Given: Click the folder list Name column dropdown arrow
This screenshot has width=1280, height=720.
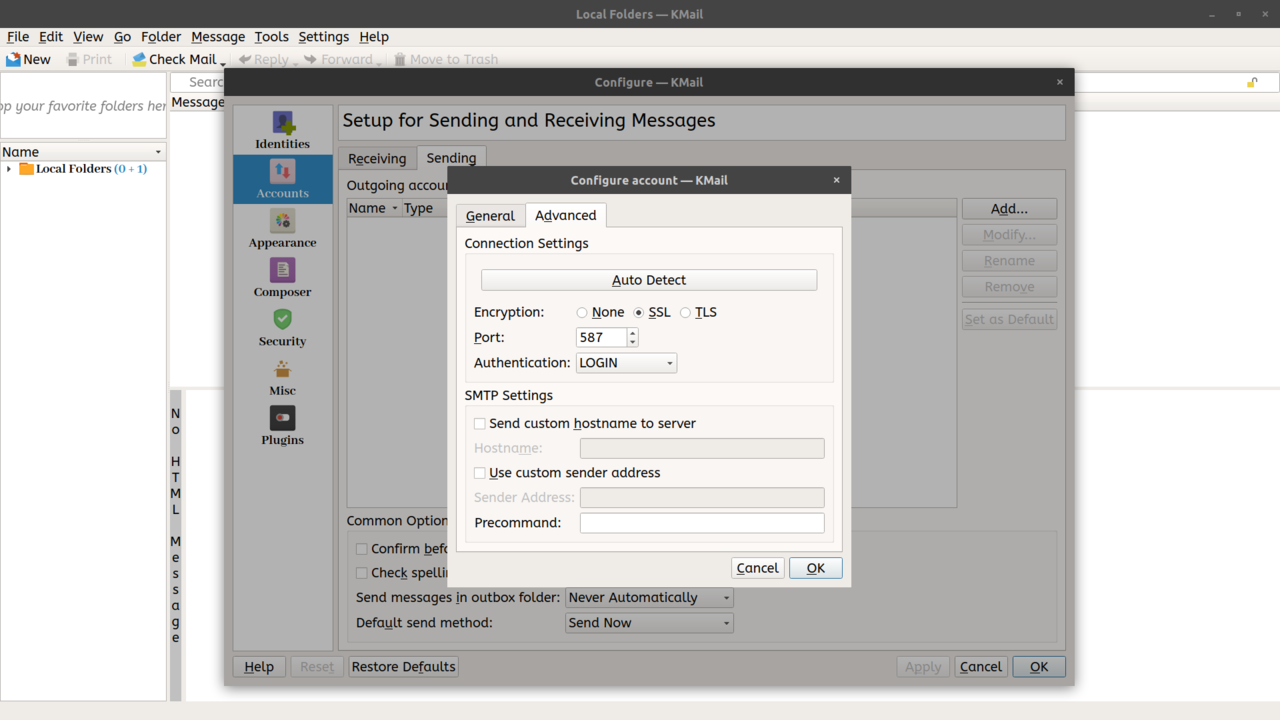Looking at the screenshot, I should (x=158, y=152).
